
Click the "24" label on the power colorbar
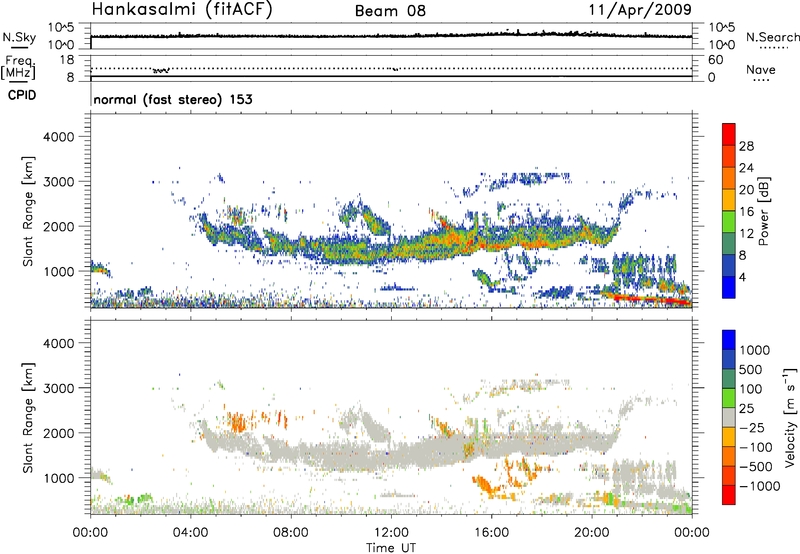tap(746, 168)
